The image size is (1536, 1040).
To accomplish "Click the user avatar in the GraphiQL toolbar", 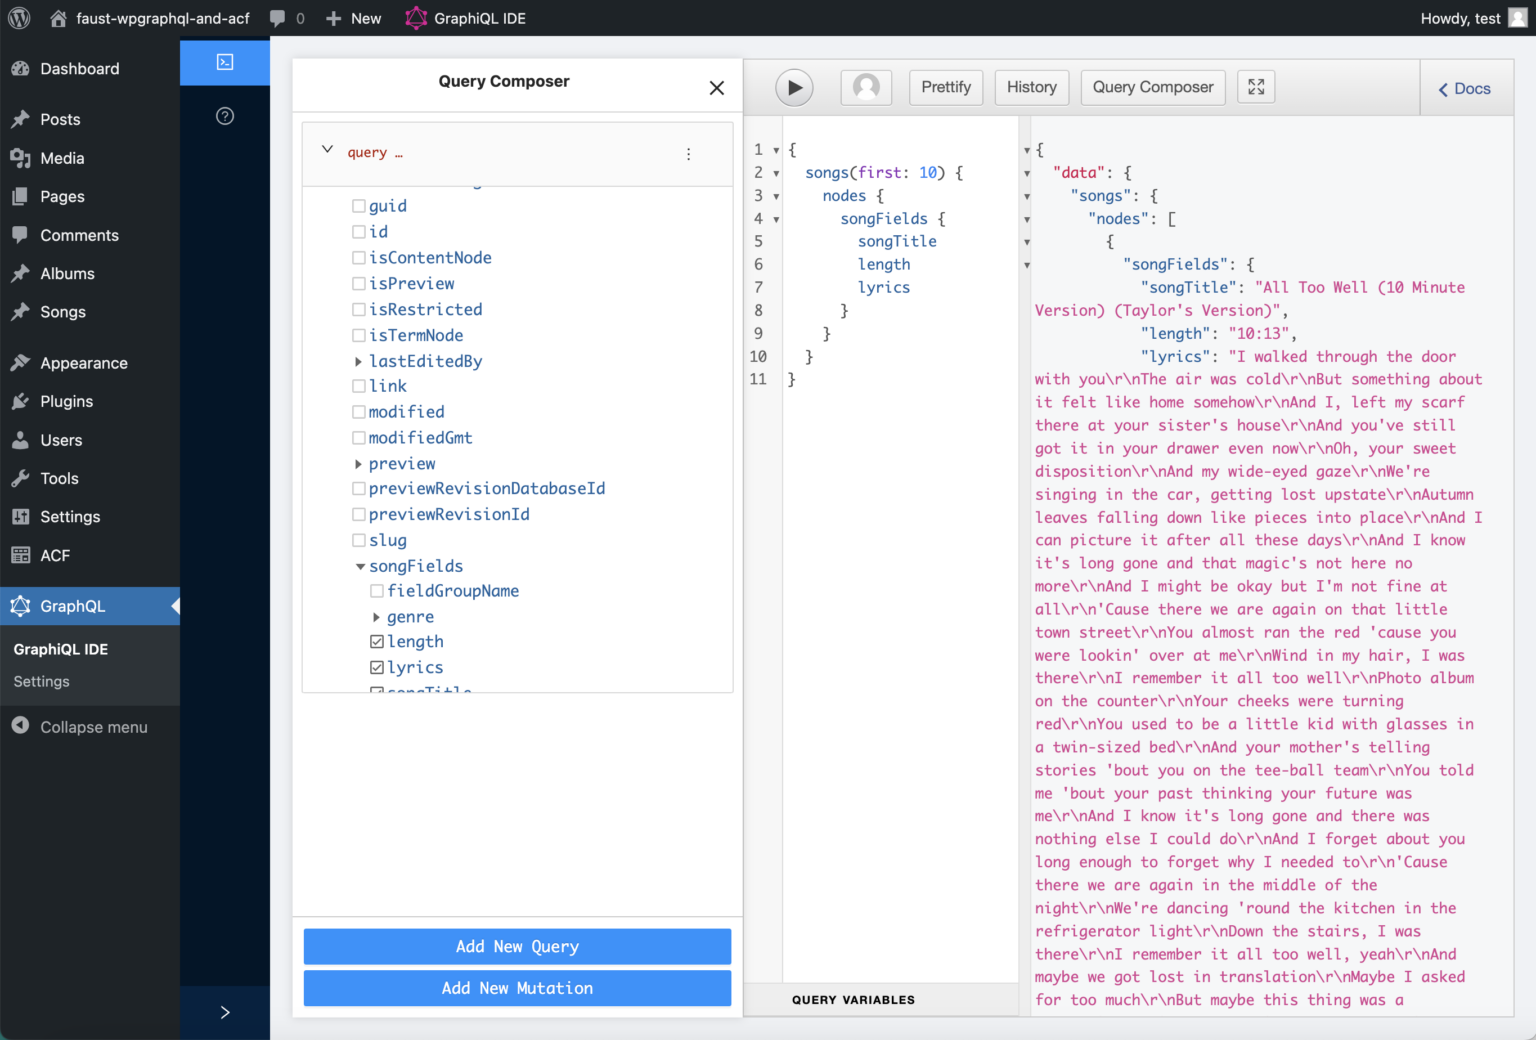I will tap(866, 87).
